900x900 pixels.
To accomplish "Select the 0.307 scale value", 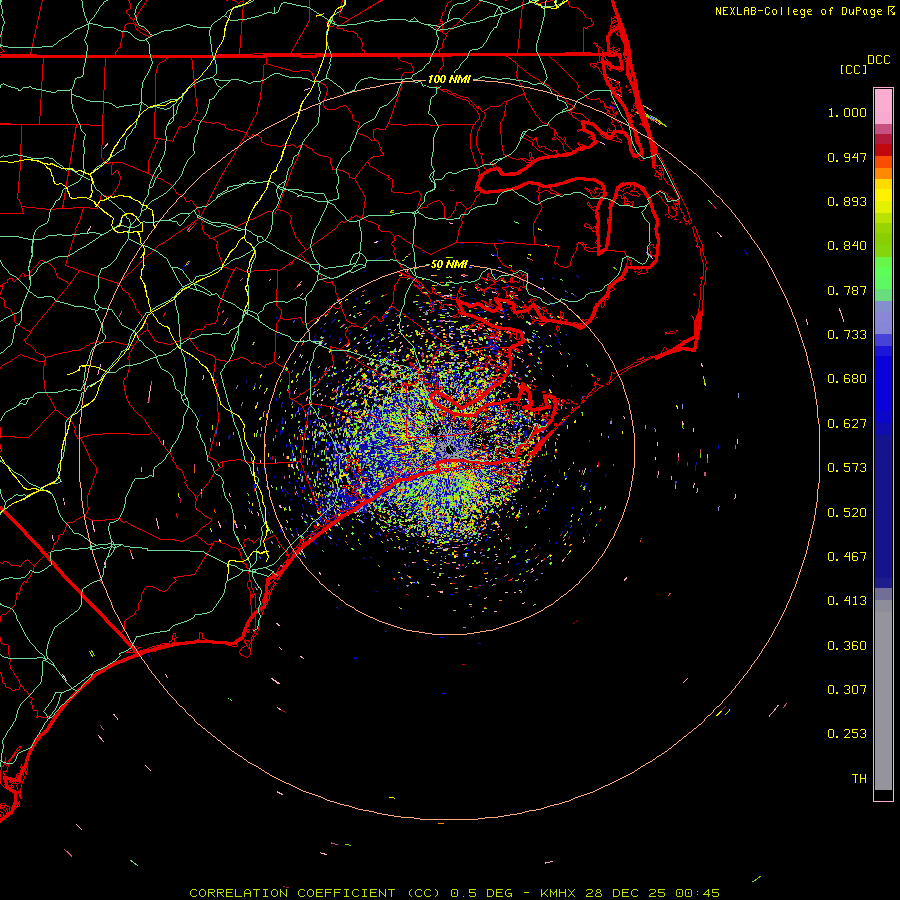I will tap(847, 690).
